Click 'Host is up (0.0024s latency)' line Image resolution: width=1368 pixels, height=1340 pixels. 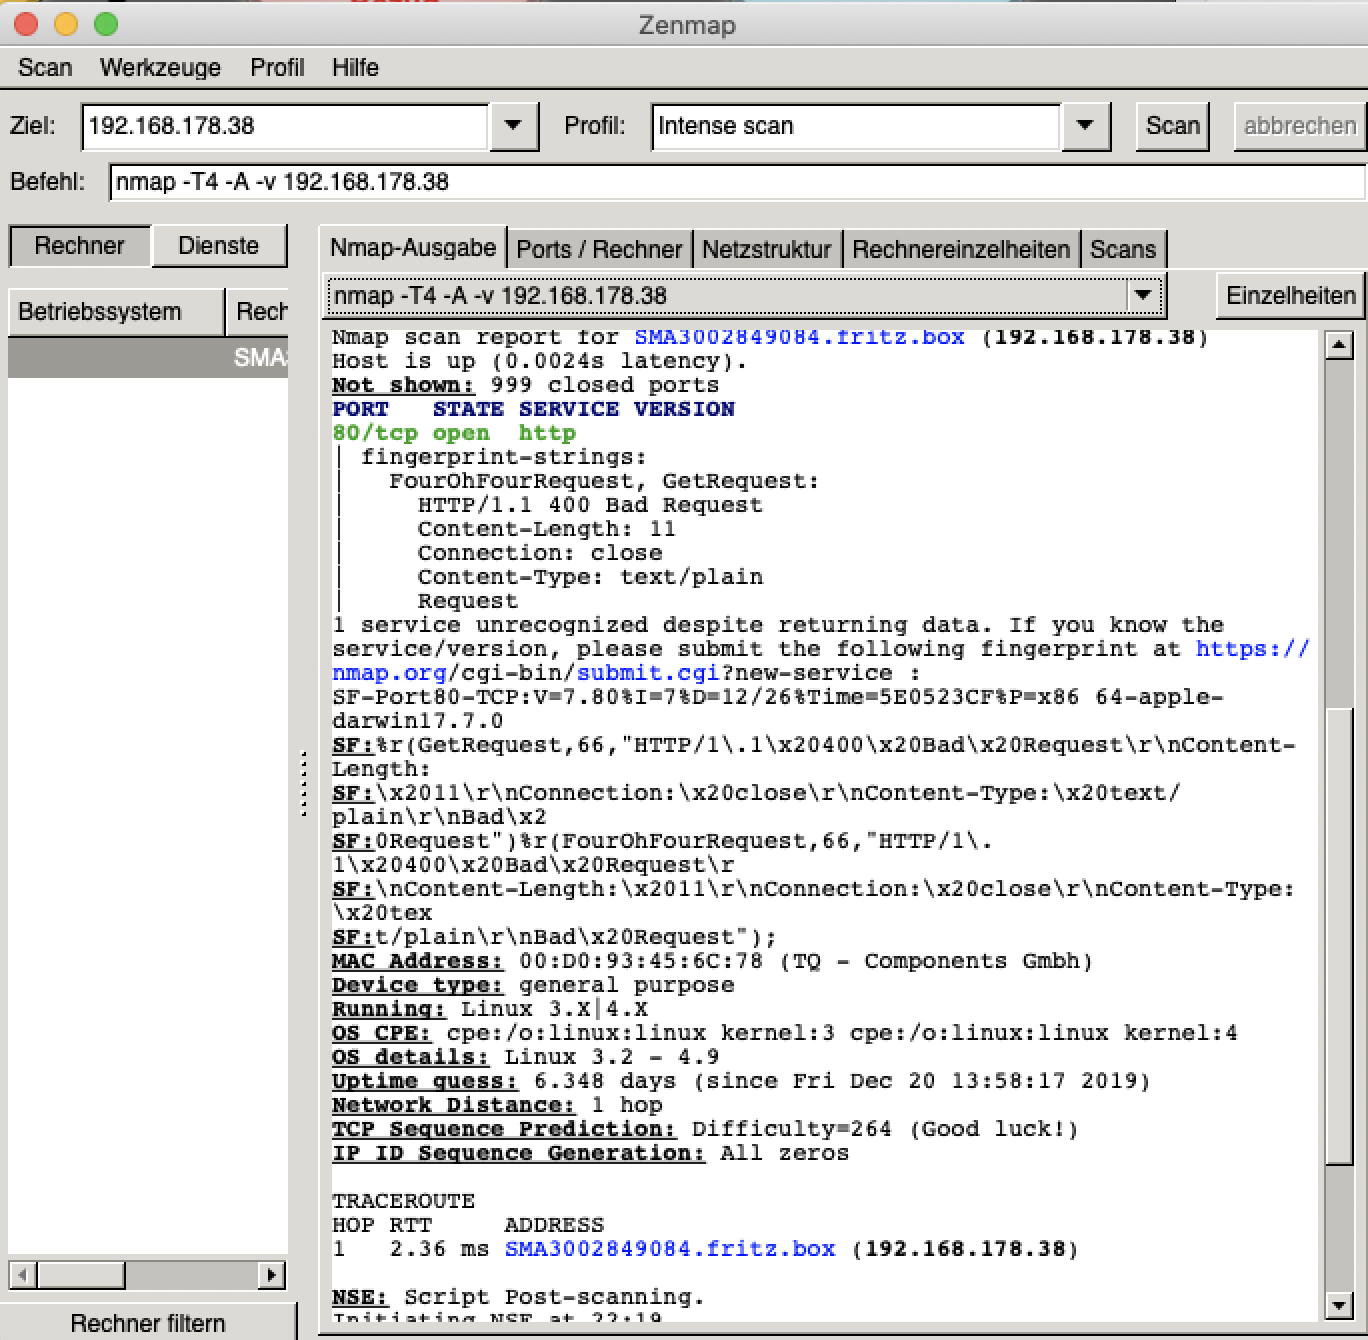coord(540,361)
